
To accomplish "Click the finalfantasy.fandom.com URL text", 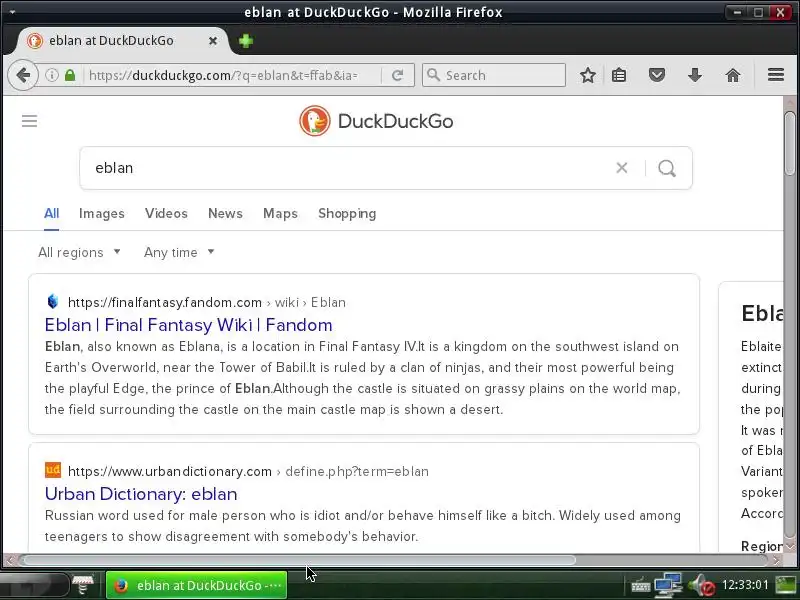I will click(165, 302).
